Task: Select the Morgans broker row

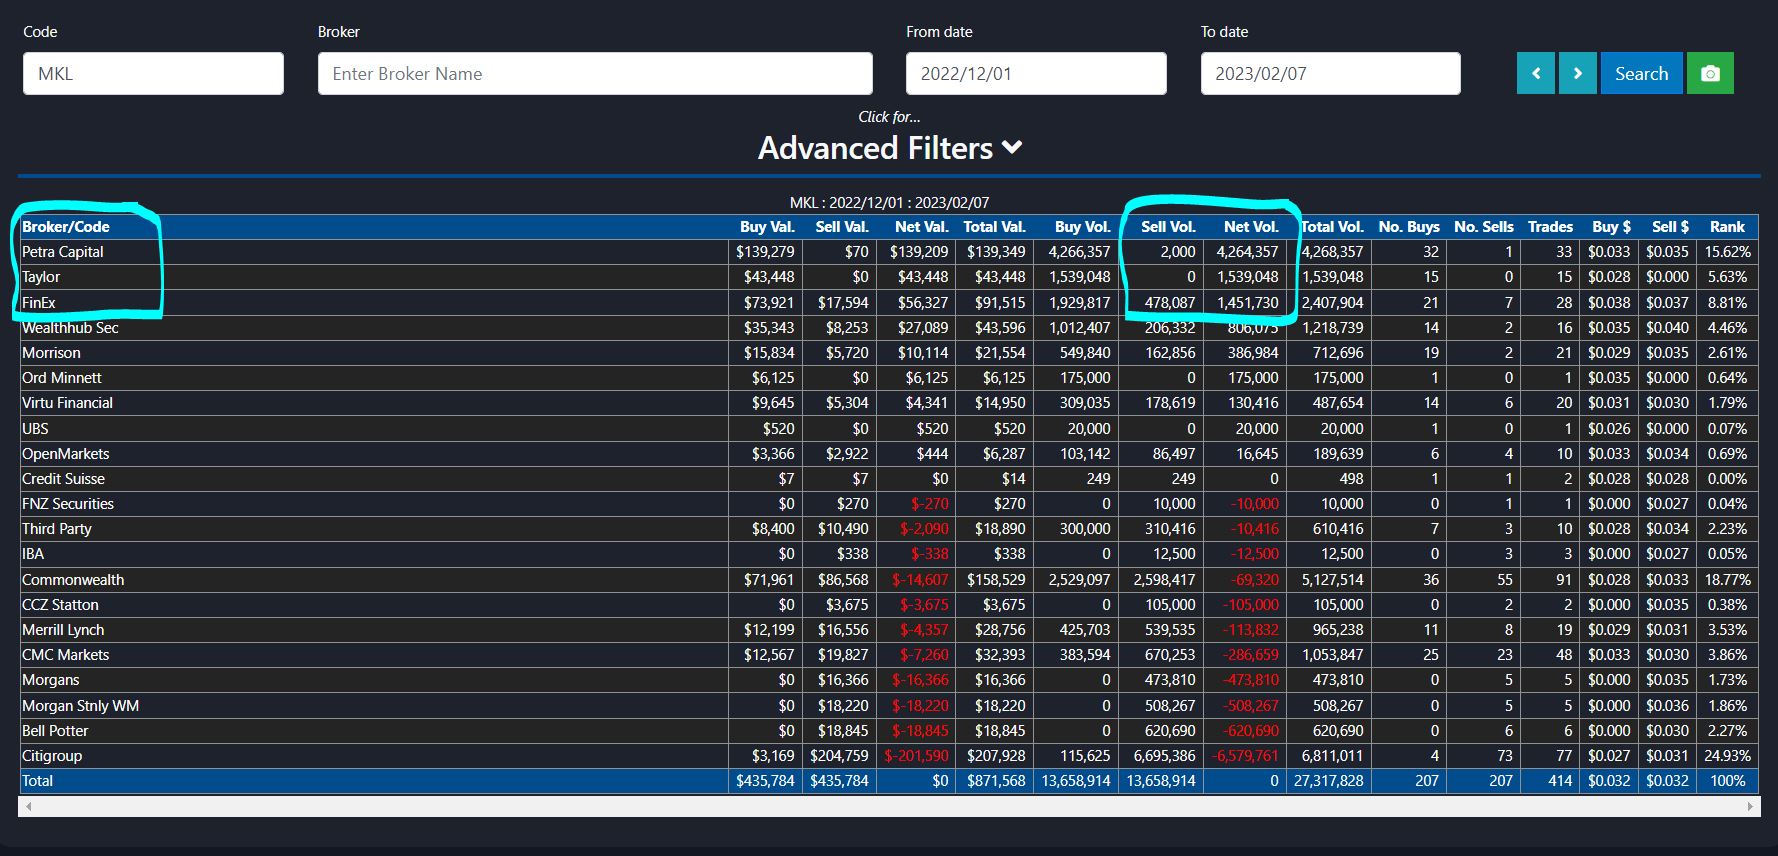Action: (888, 680)
